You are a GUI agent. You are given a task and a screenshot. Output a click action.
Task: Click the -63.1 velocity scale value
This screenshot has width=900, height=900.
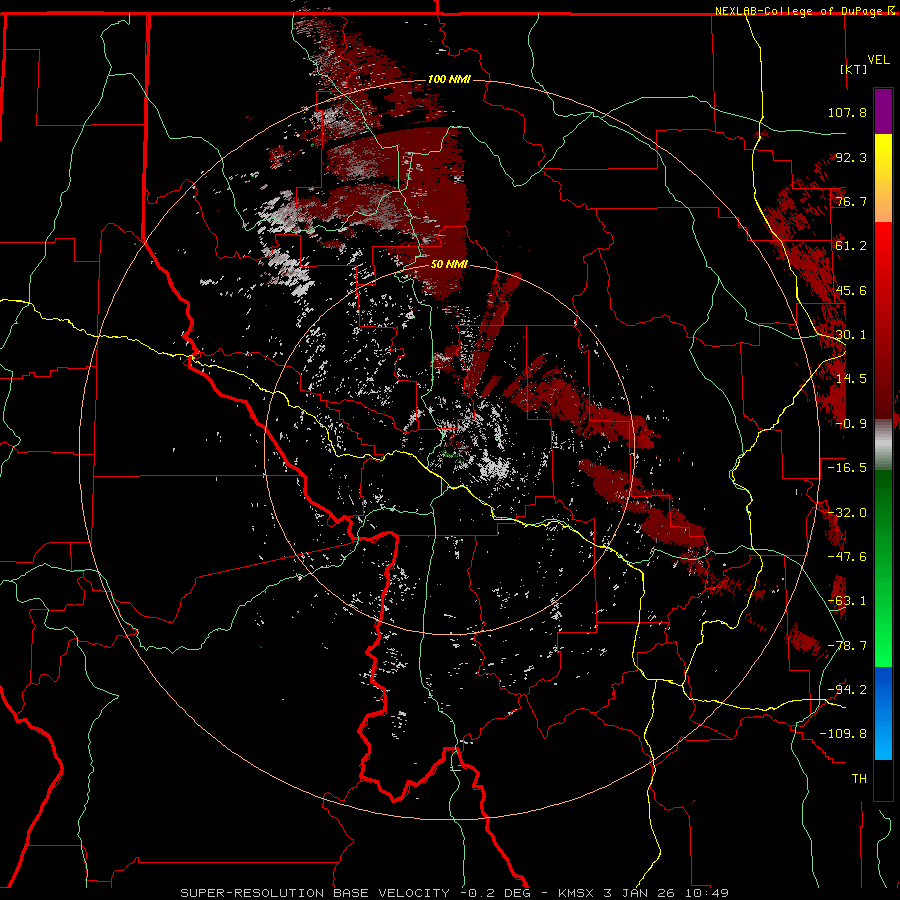point(847,601)
